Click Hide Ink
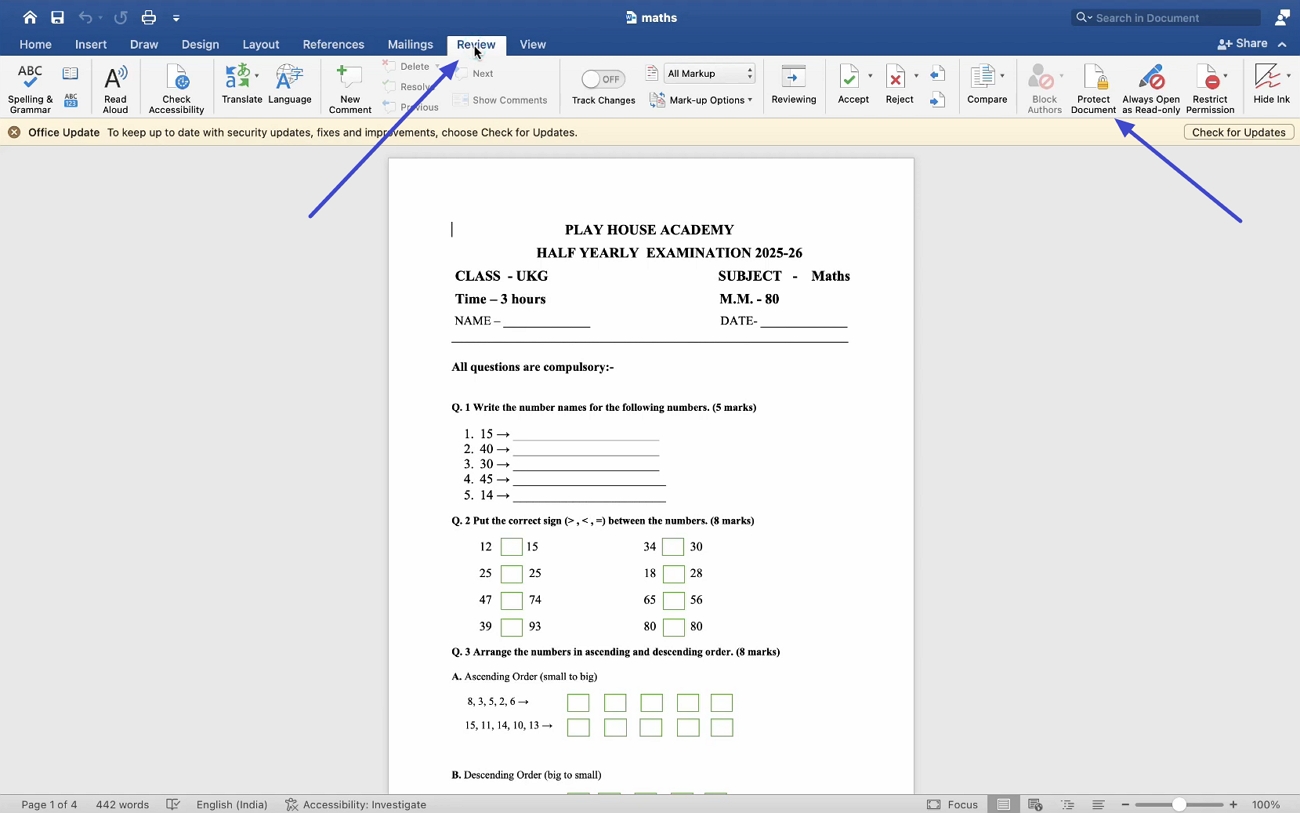Image resolution: width=1300 pixels, height=813 pixels. [1271, 85]
